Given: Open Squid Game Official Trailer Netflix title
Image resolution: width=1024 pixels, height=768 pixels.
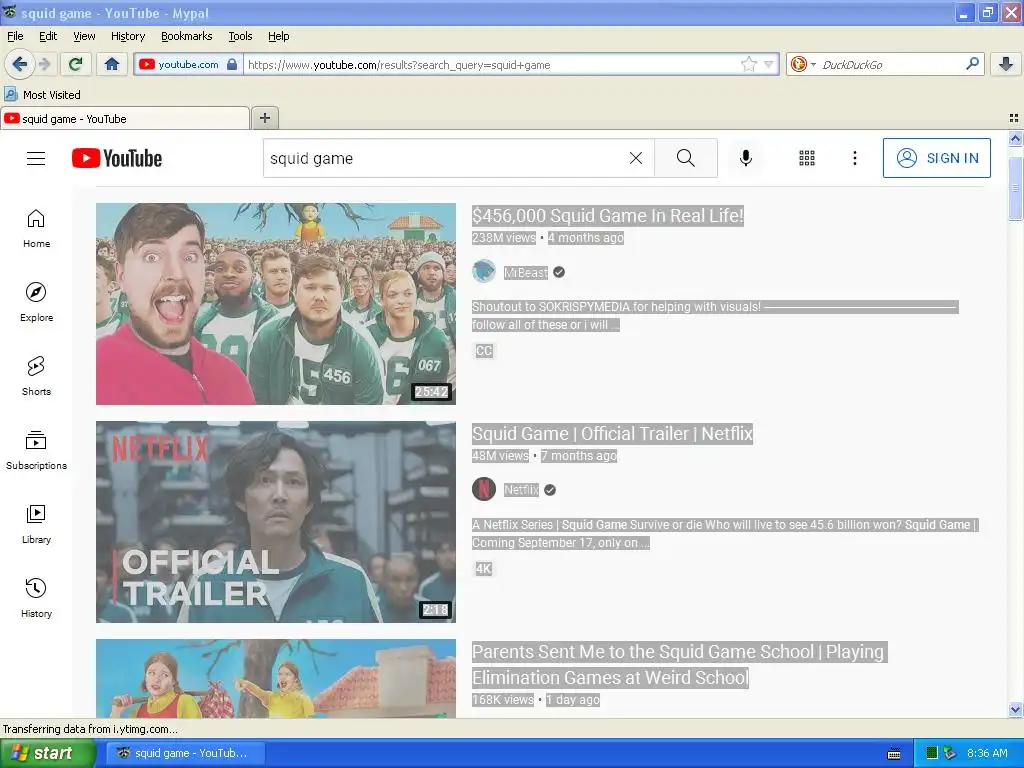Looking at the screenshot, I should pos(612,434).
